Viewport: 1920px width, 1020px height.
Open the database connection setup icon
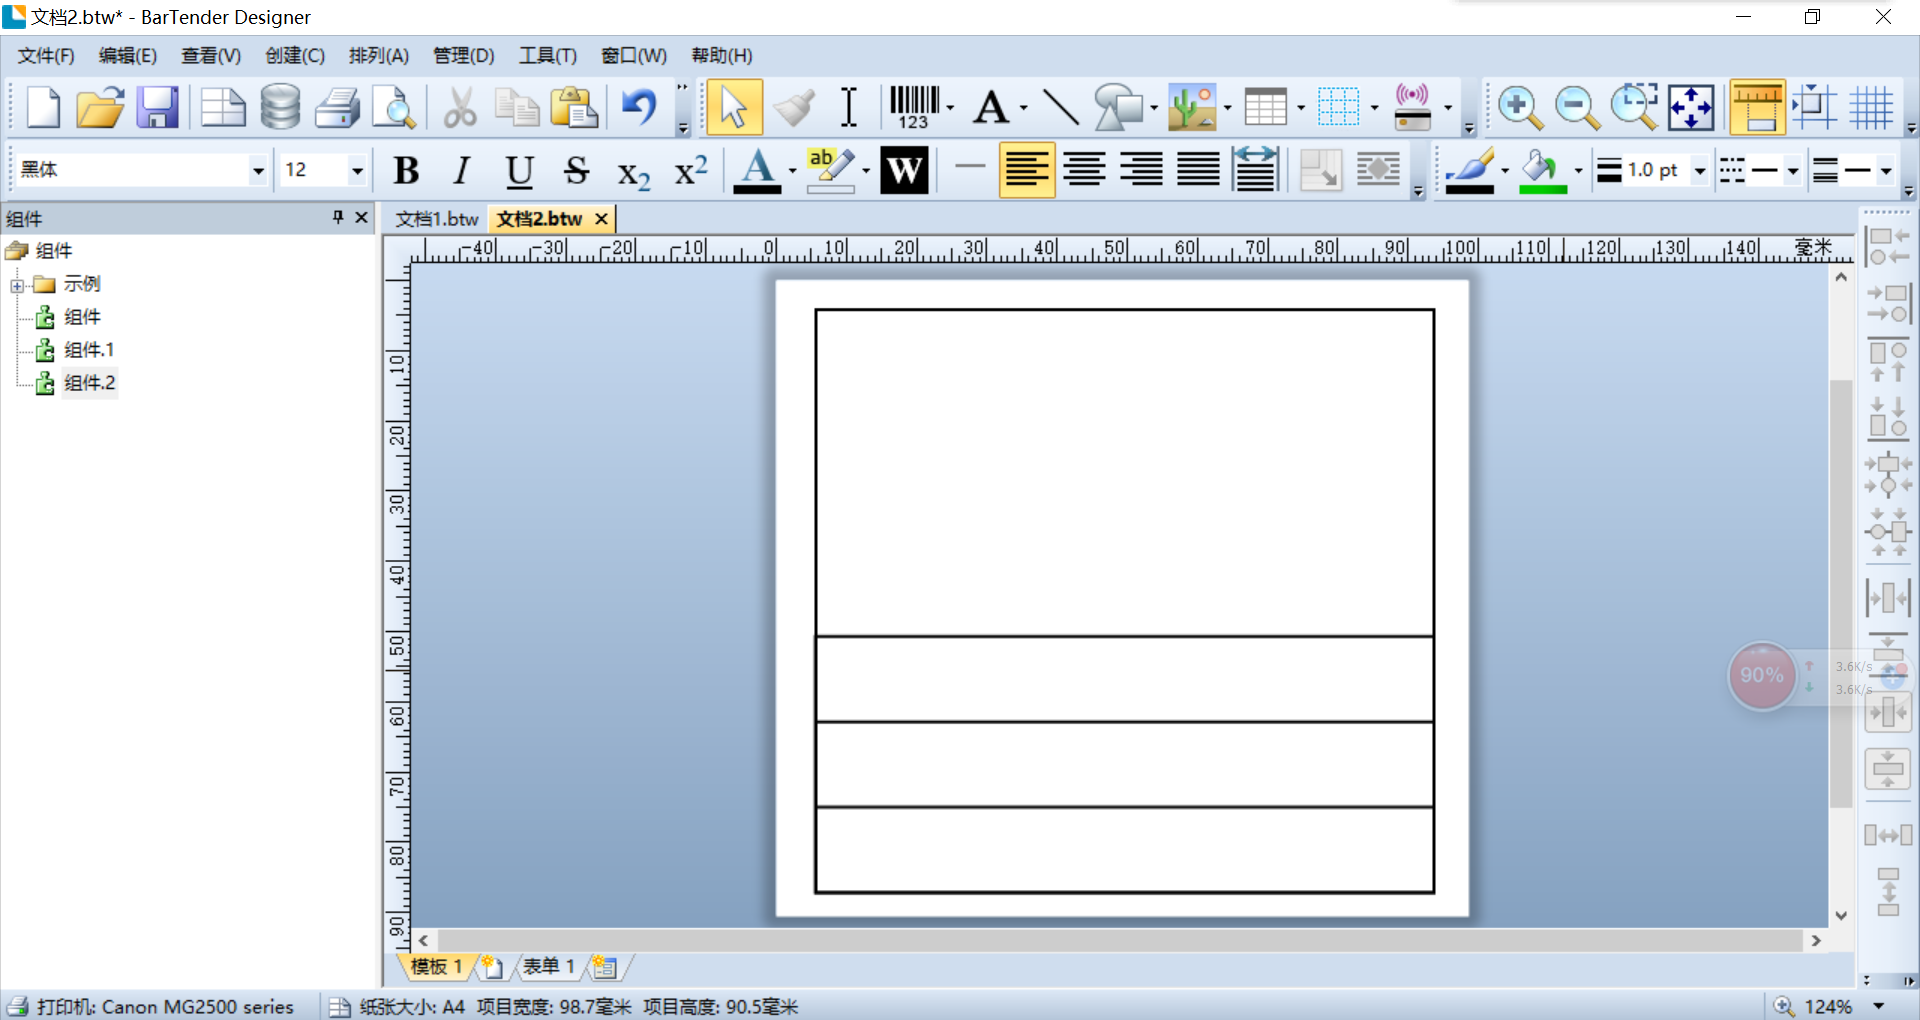280,107
